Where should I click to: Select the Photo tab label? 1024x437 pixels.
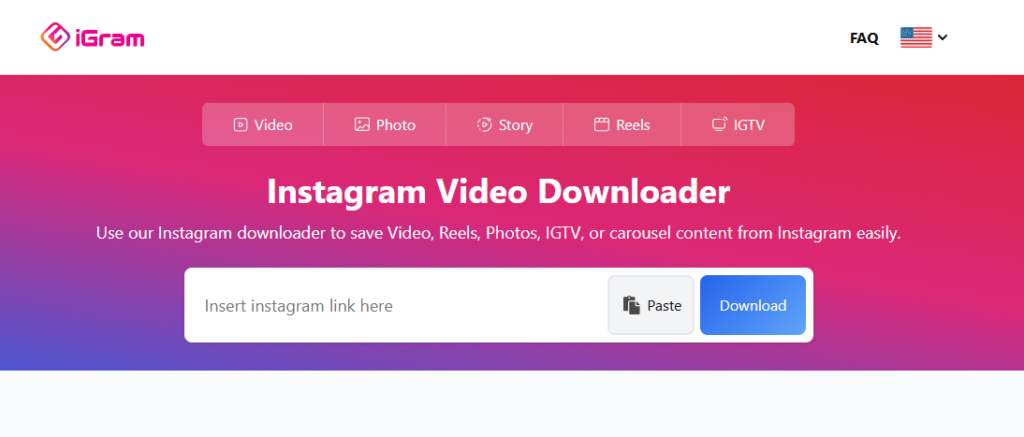click(396, 125)
